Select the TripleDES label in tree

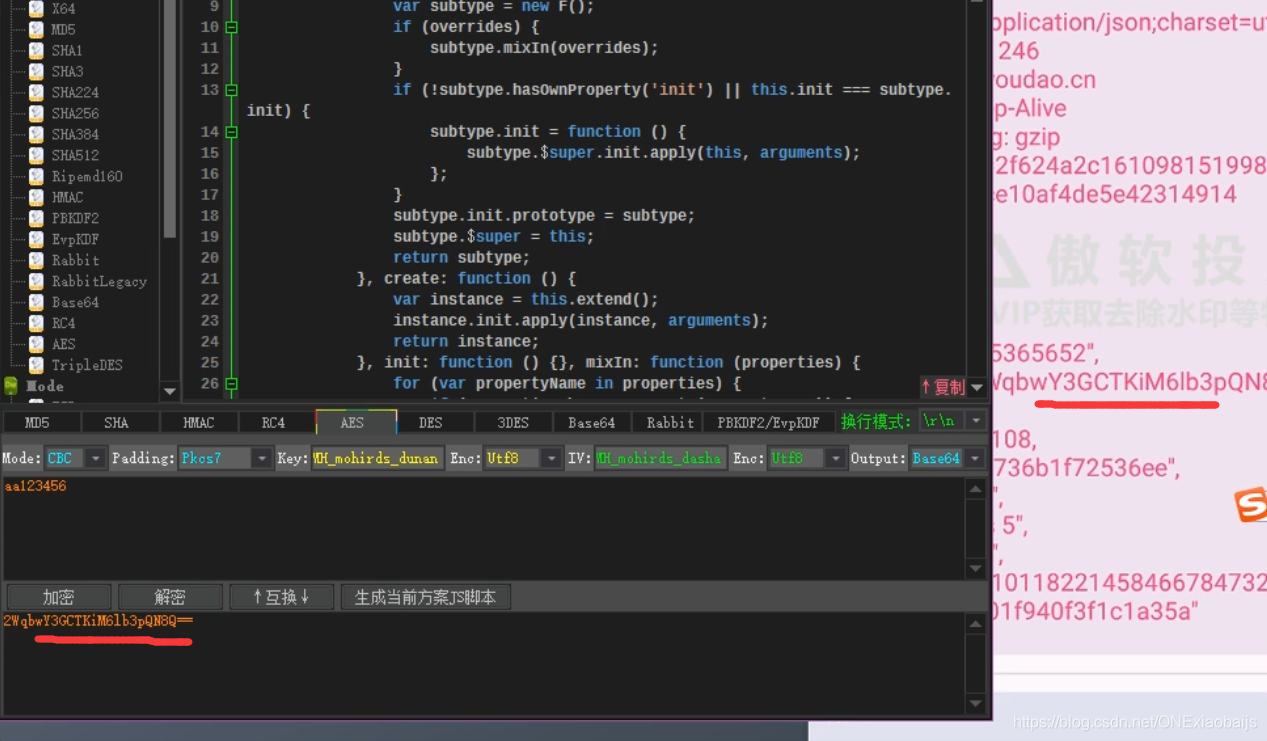tap(87, 365)
